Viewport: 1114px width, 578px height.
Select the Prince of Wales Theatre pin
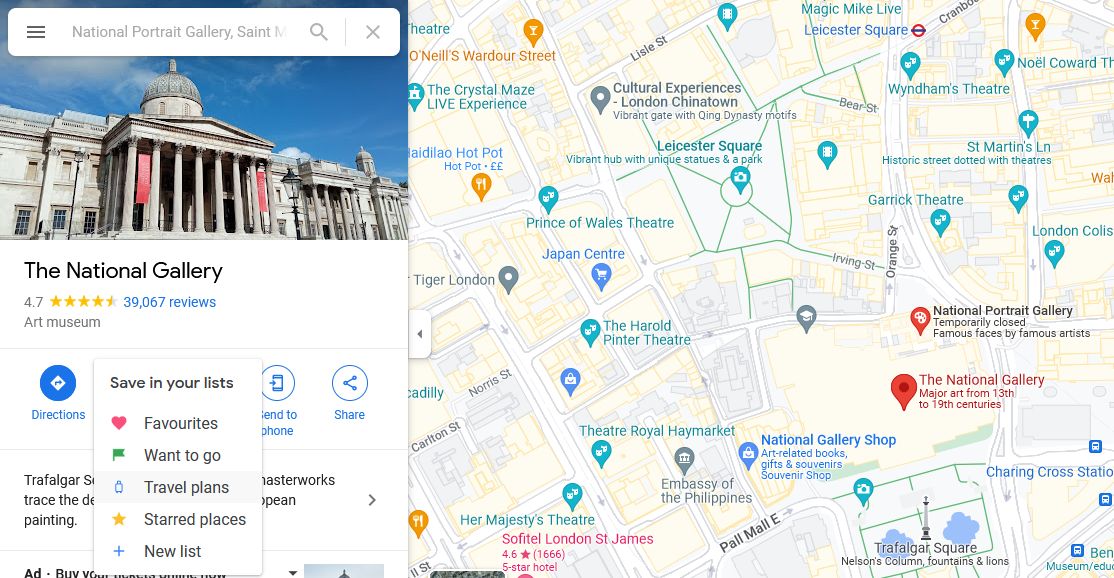tap(548, 199)
